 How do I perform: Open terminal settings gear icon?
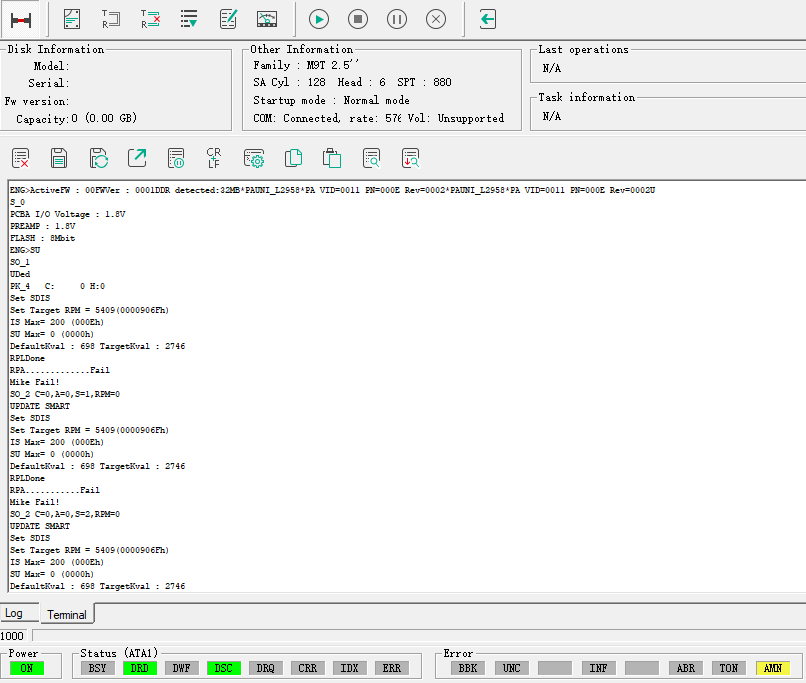pyautogui.click(x=254, y=158)
